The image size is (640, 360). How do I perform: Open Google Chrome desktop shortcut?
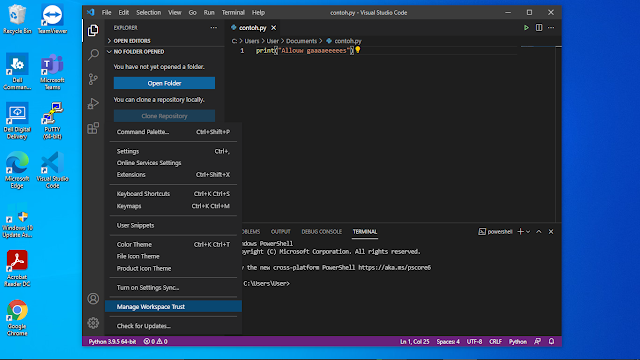pyautogui.click(x=17, y=318)
